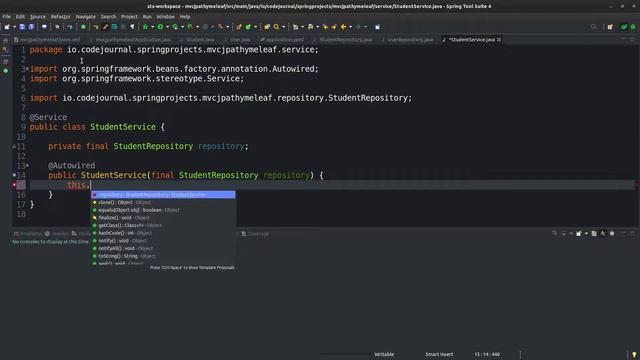Click the Save All toolbar icon
Viewport: 640px width, 360px height.
coord(31,27)
